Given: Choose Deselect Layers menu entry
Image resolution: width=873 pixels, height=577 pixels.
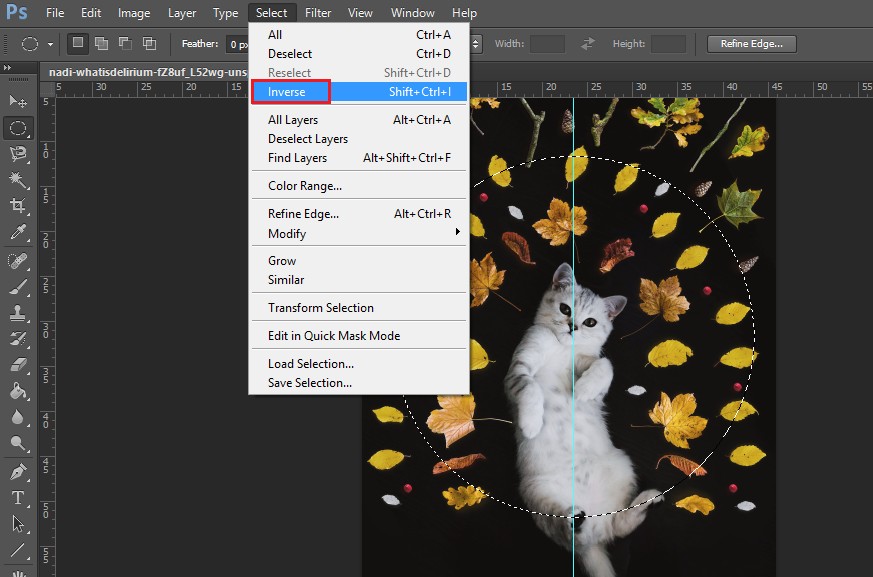Looking at the screenshot, I should pyautogui.click(x=359, y=139).
